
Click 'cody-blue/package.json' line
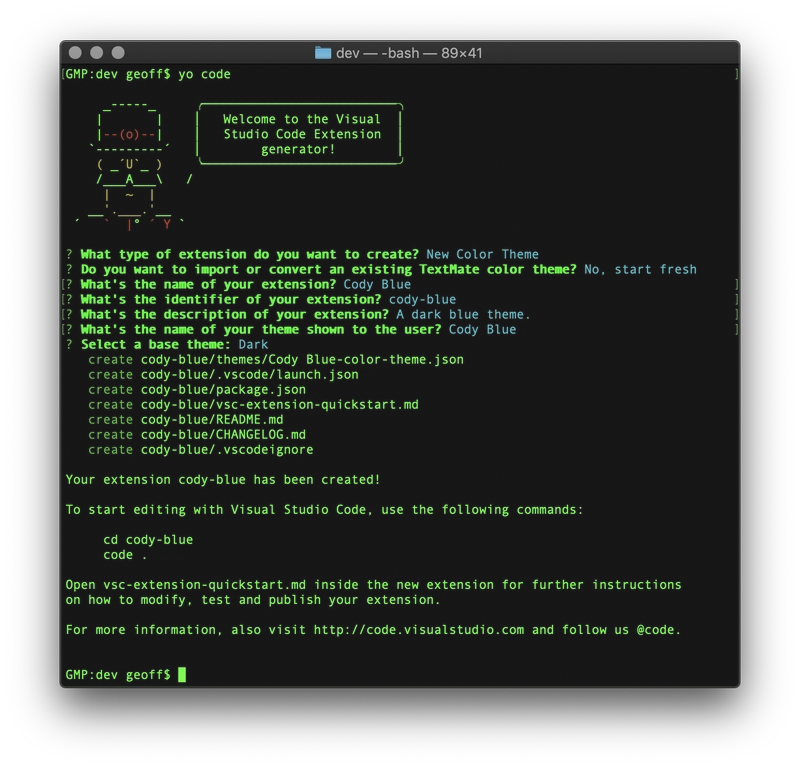223,390
